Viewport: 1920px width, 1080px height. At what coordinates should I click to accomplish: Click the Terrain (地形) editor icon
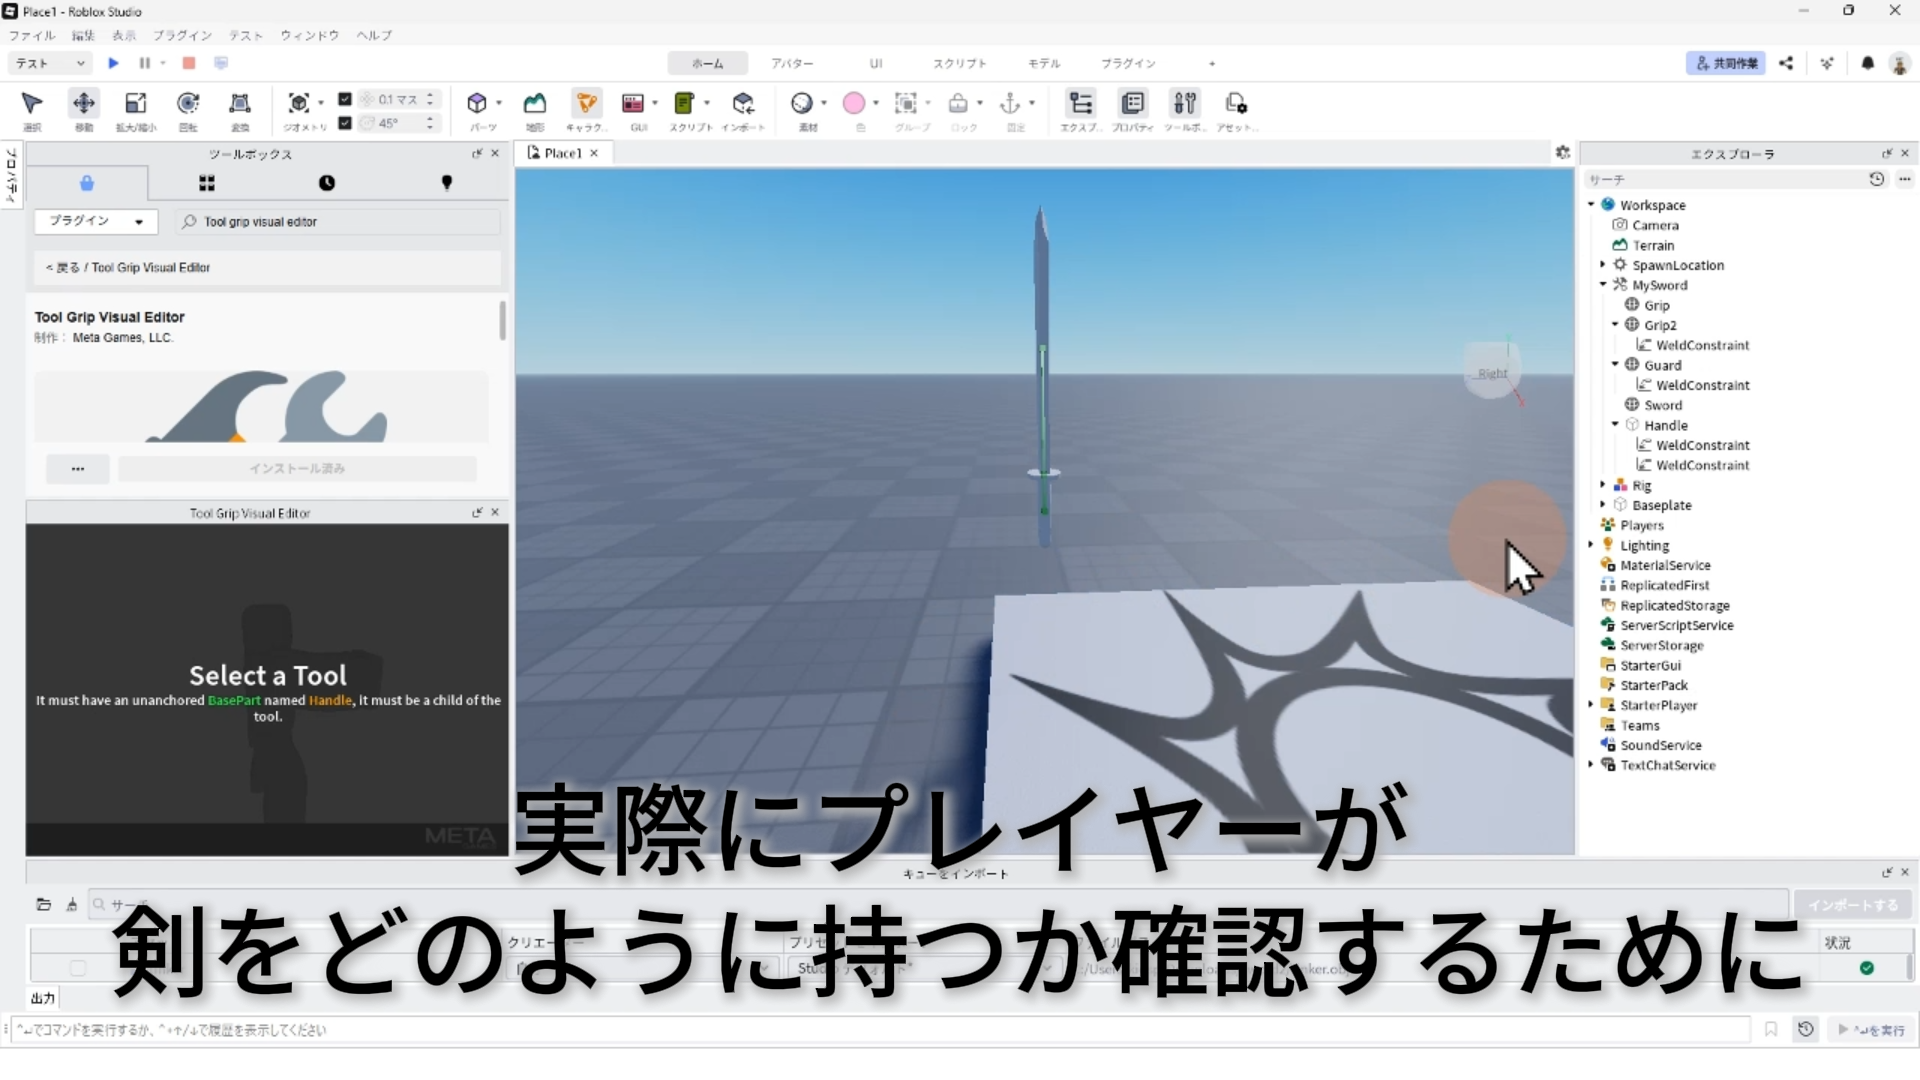[x=535, y=104]
